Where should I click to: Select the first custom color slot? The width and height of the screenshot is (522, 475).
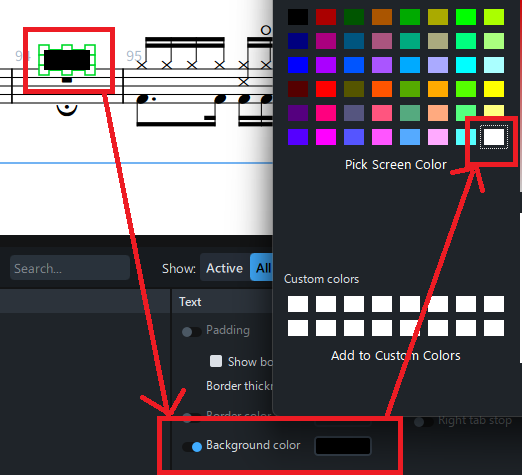click(x=298, y=304)
